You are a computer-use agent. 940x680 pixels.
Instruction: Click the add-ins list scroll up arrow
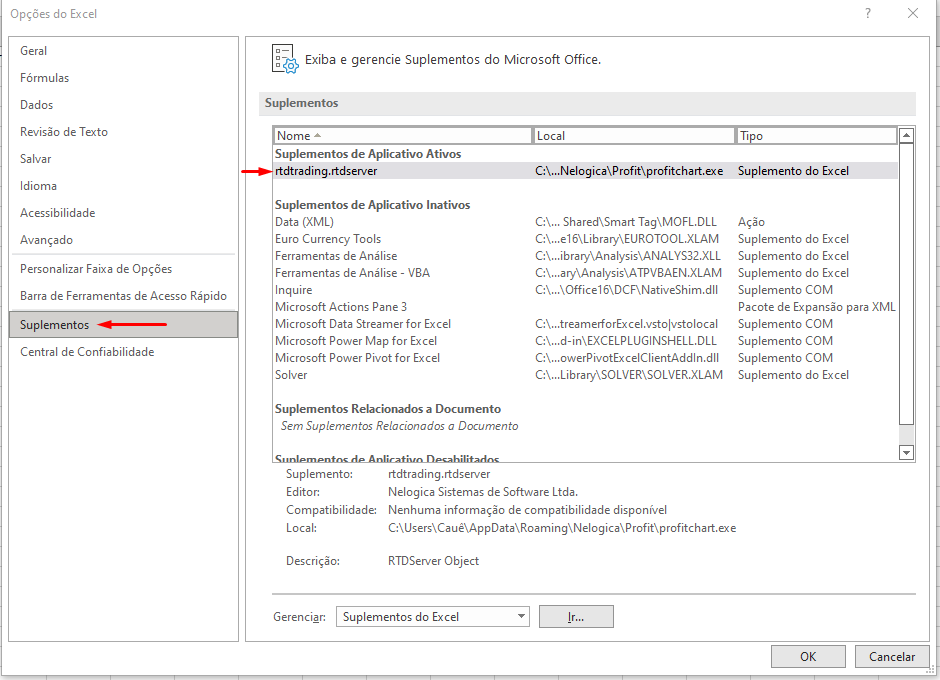(906, 136)
